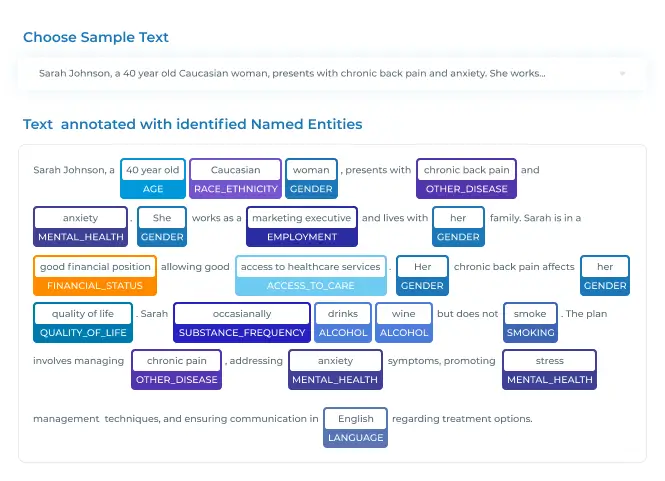Image resolution: width=665 pixels, height=481 pixels.
Task: Select the 'chronic pain' OTHER_DISEASE entity
Action: (x=176, y=369)
